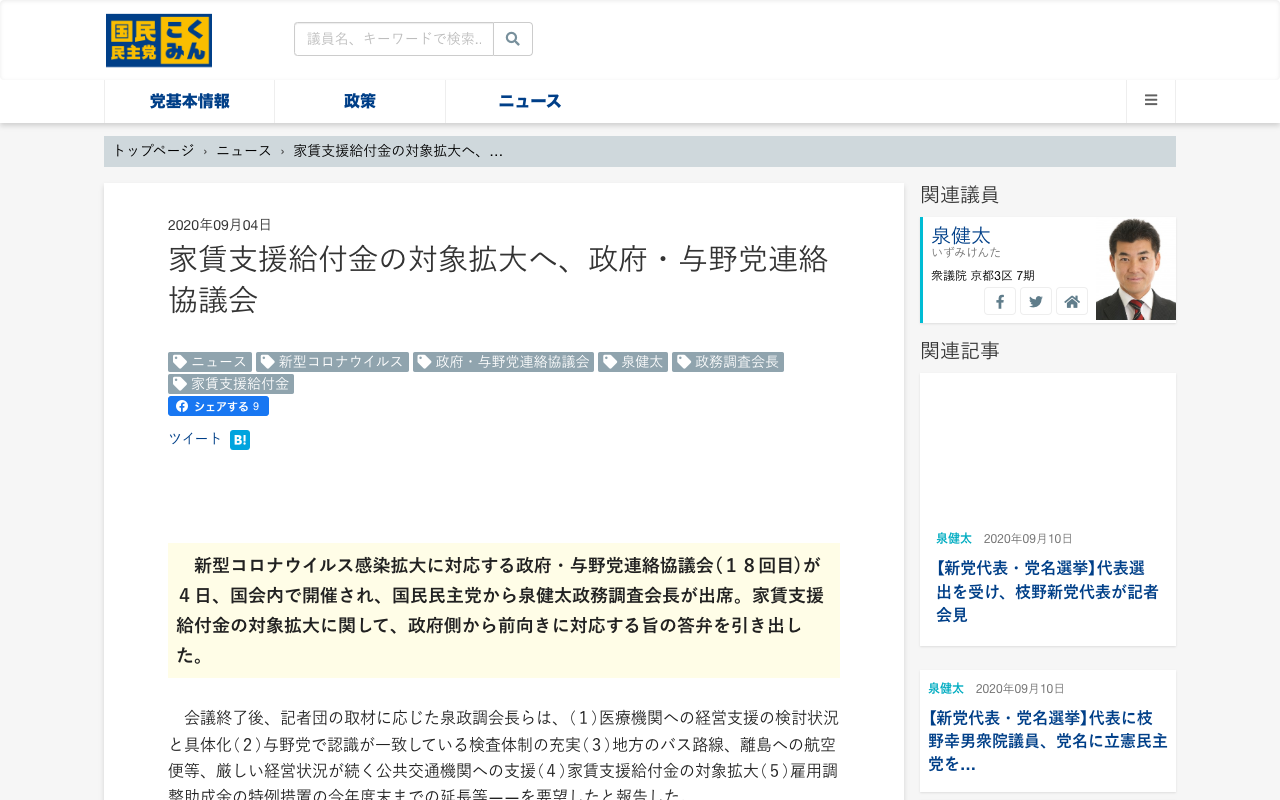
Task: Select the 泉健太 tag
Action: (x=633, y=362)
